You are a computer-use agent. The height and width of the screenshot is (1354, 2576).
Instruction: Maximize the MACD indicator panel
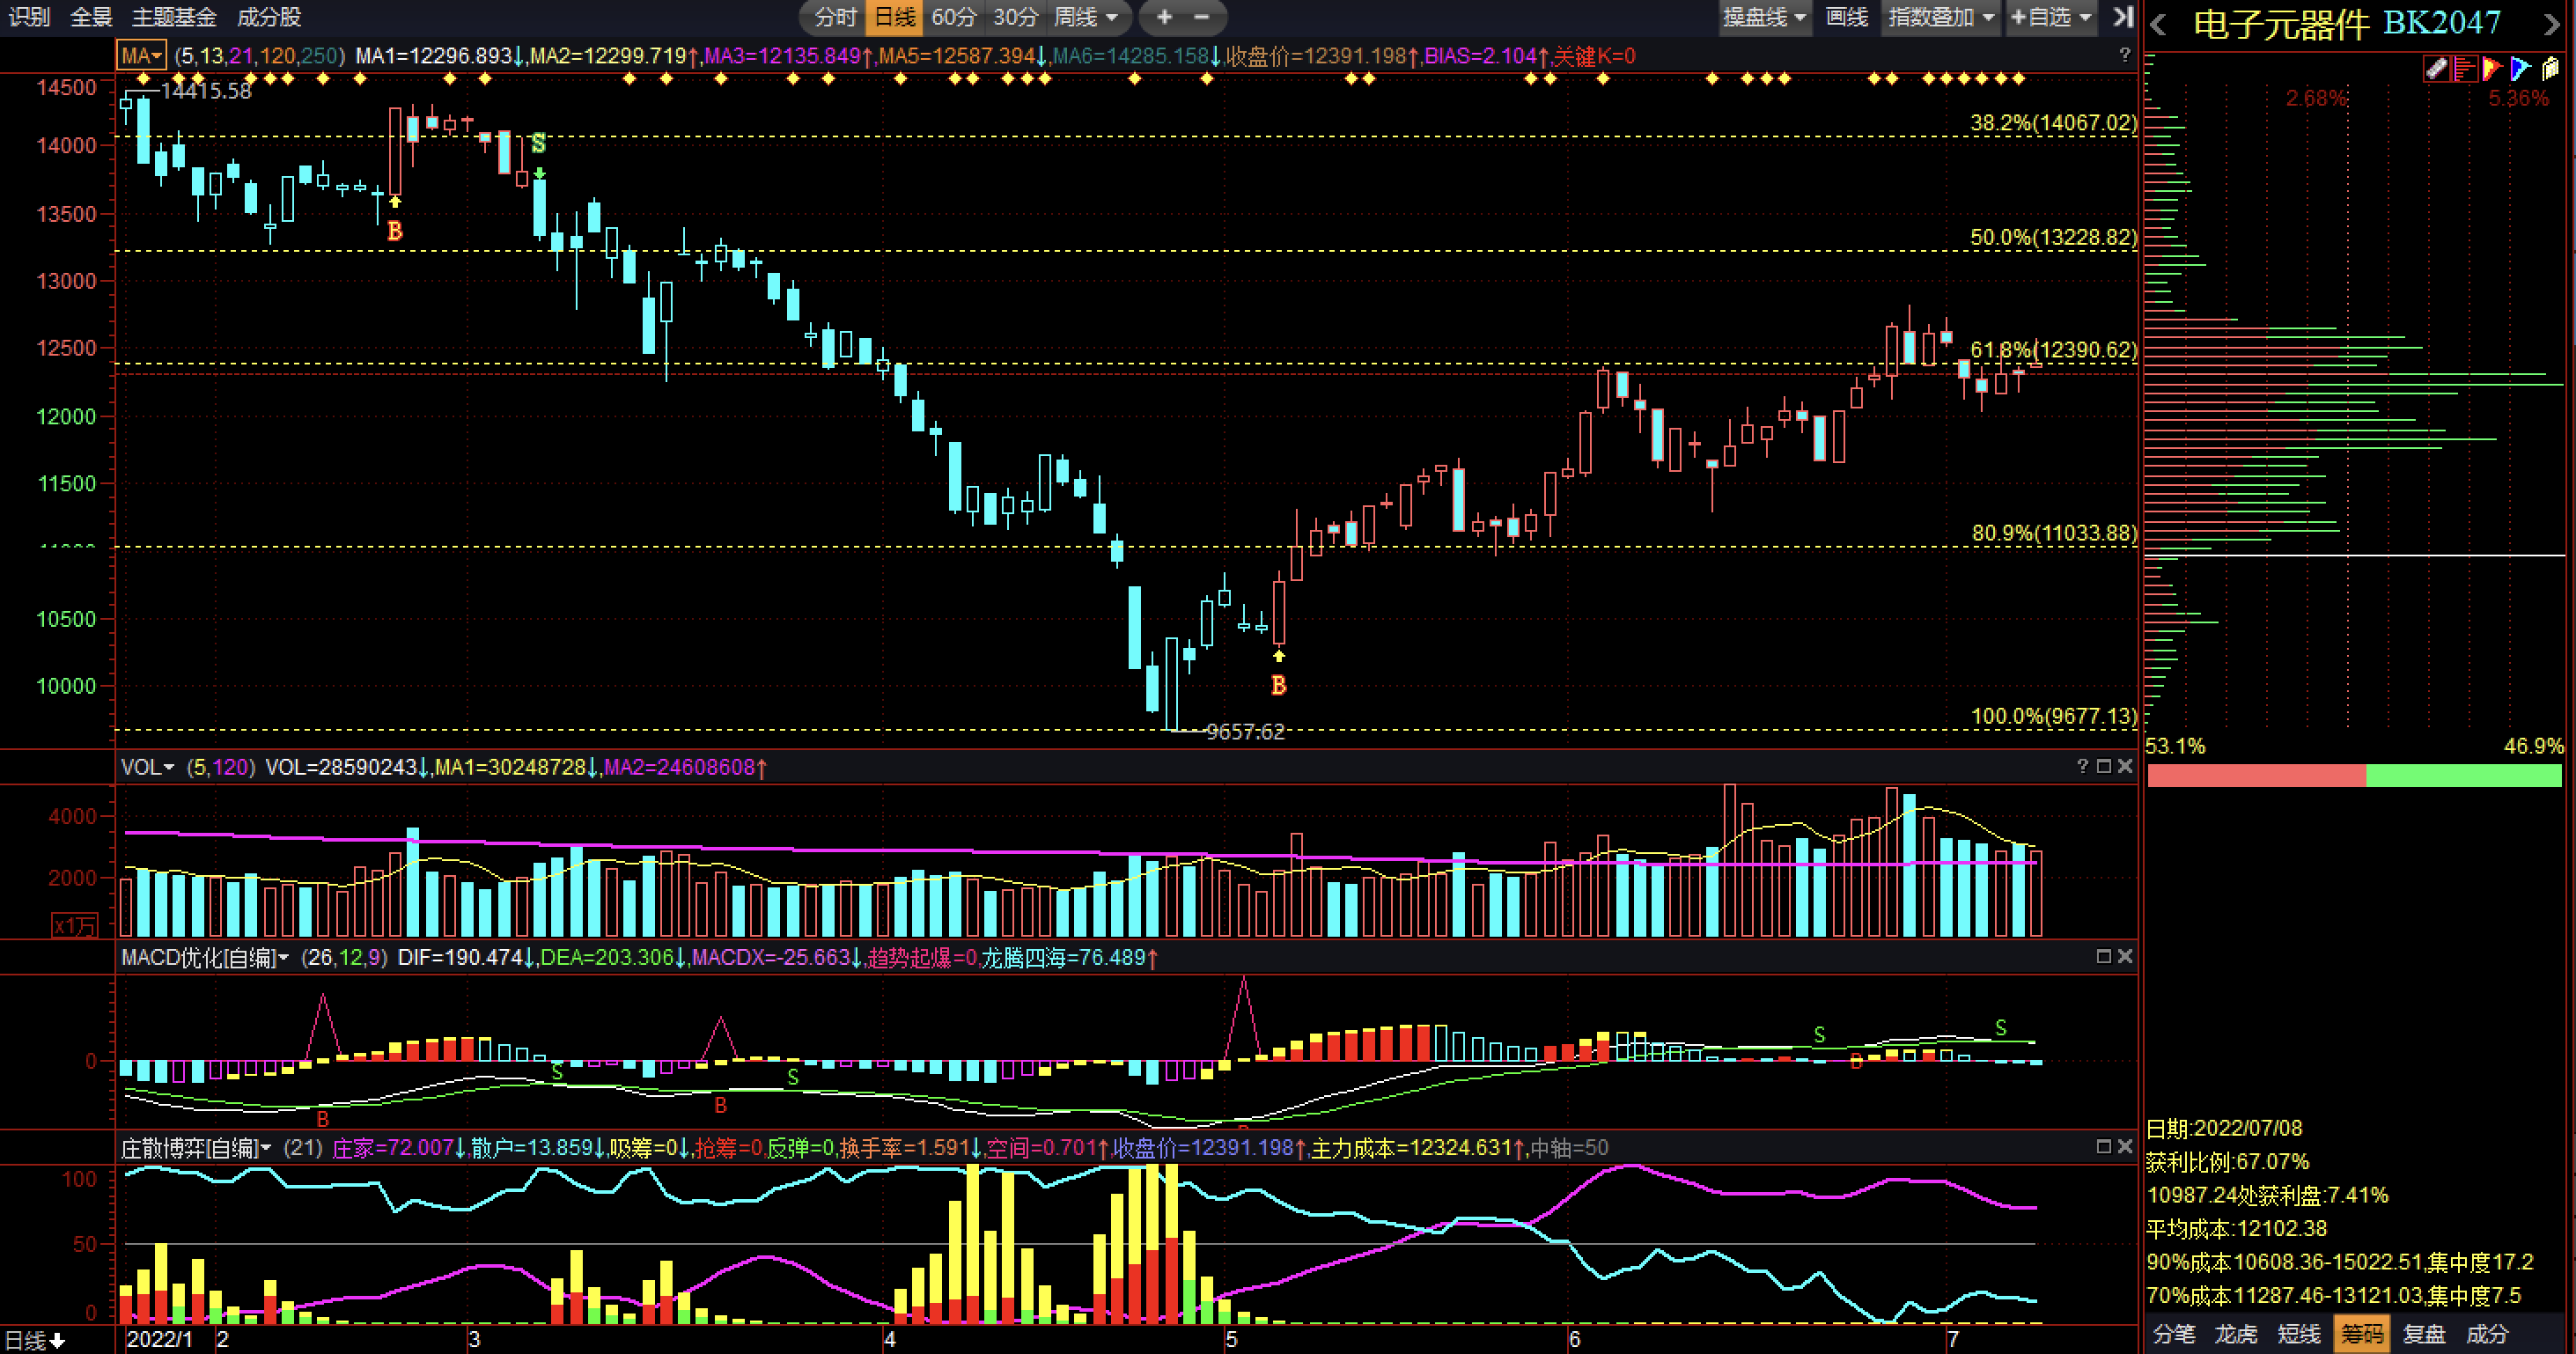2103,956
